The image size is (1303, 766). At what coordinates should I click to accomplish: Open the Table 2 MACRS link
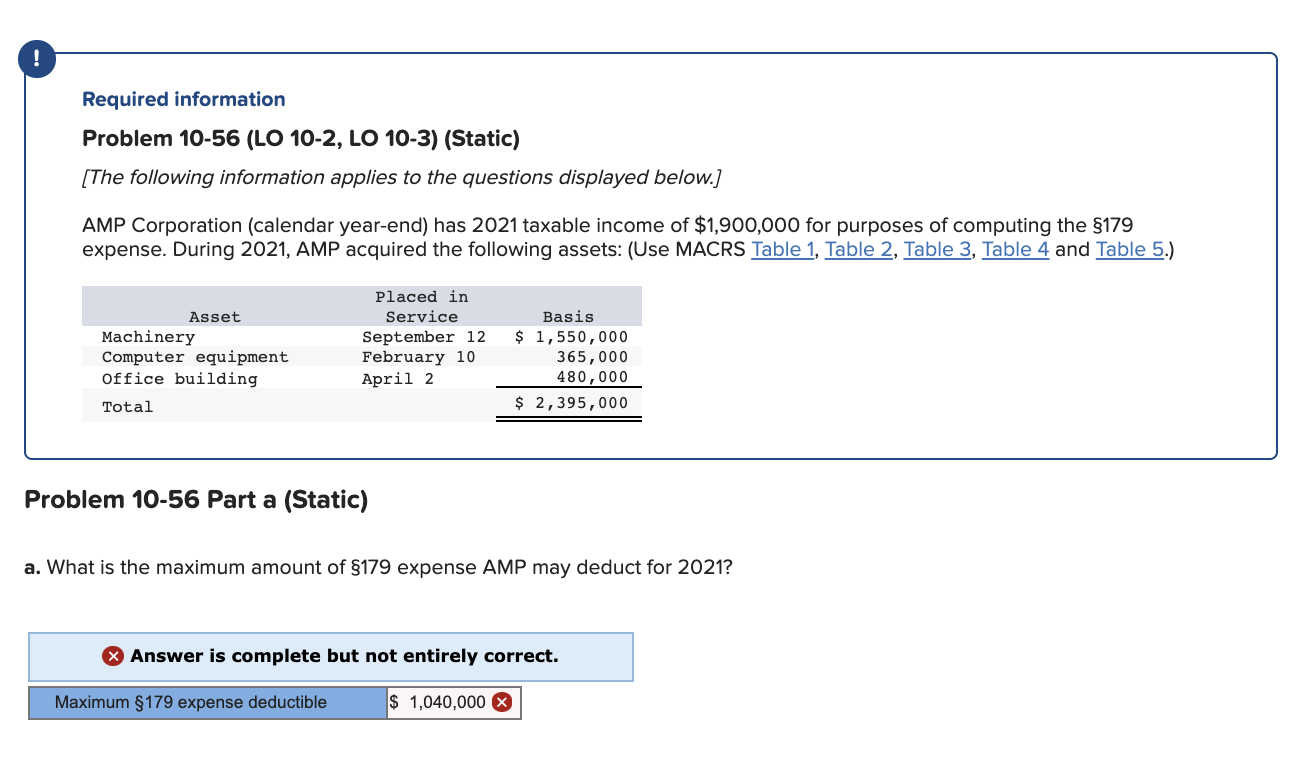pyautogui.click(x=858, y=249)
